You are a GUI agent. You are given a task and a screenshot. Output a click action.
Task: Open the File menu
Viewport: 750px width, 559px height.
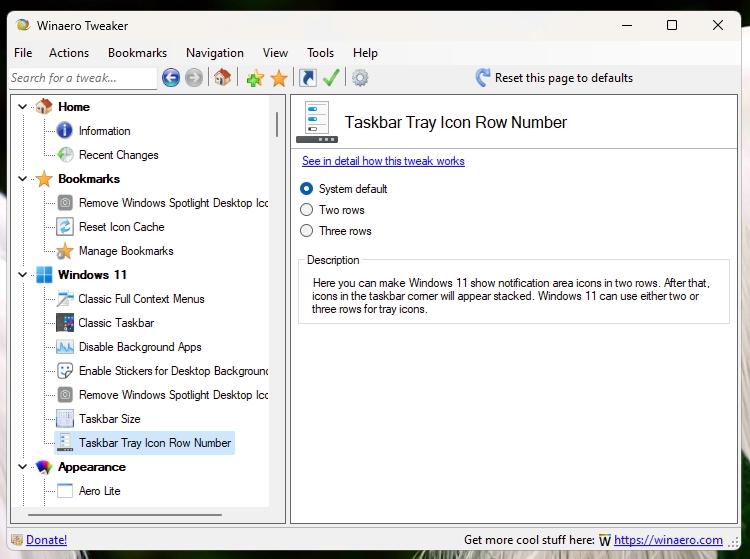click(23, 53)
